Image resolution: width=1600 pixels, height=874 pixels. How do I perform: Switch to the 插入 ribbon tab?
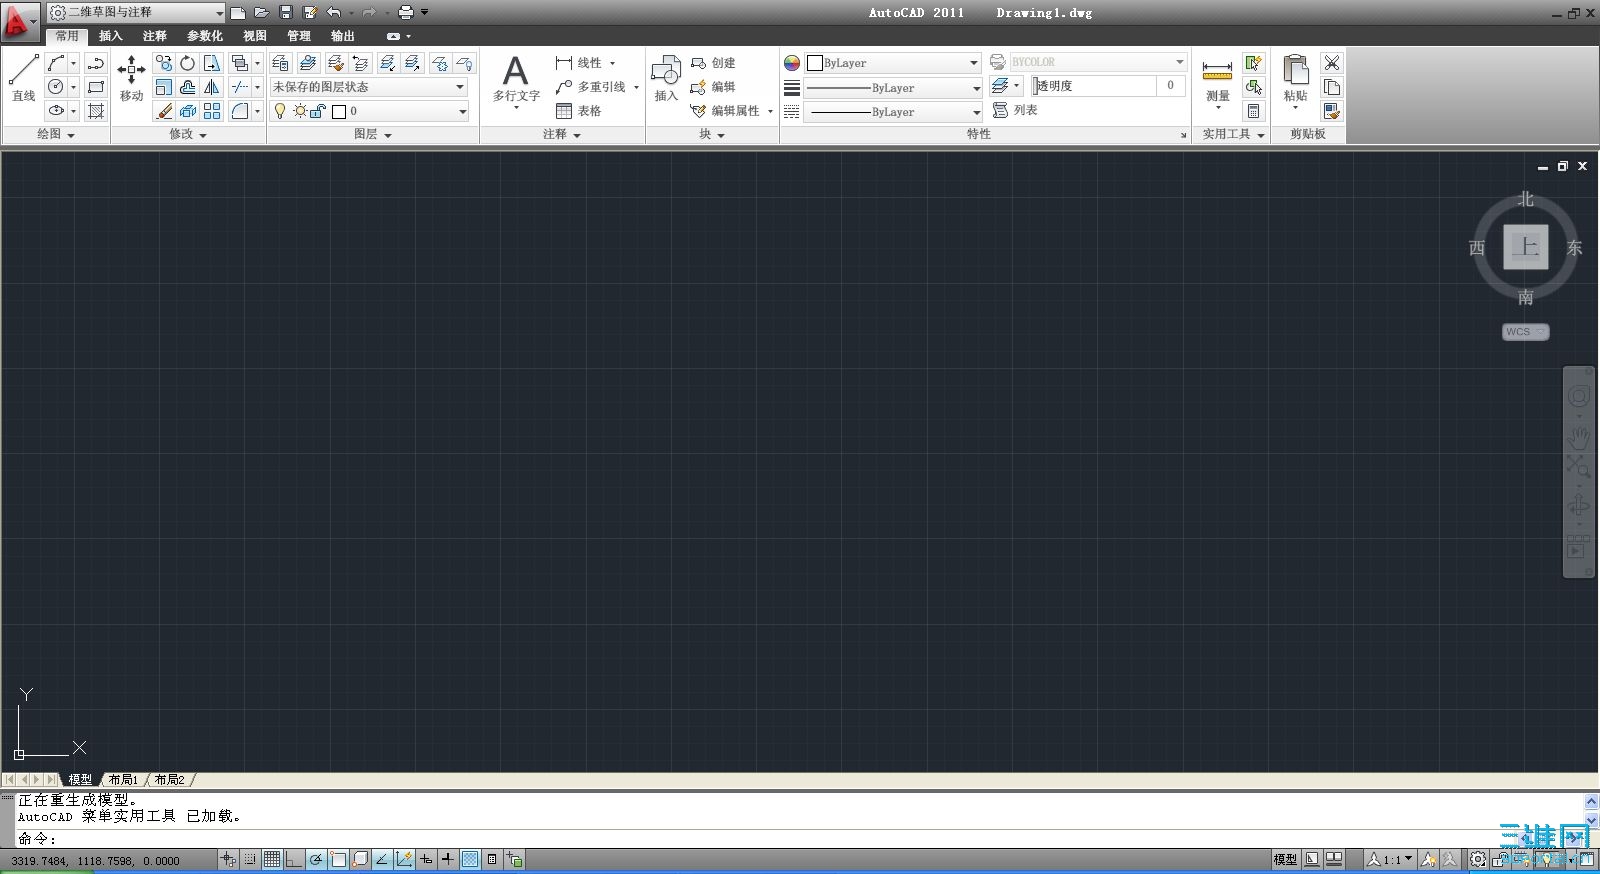point(110,36)
